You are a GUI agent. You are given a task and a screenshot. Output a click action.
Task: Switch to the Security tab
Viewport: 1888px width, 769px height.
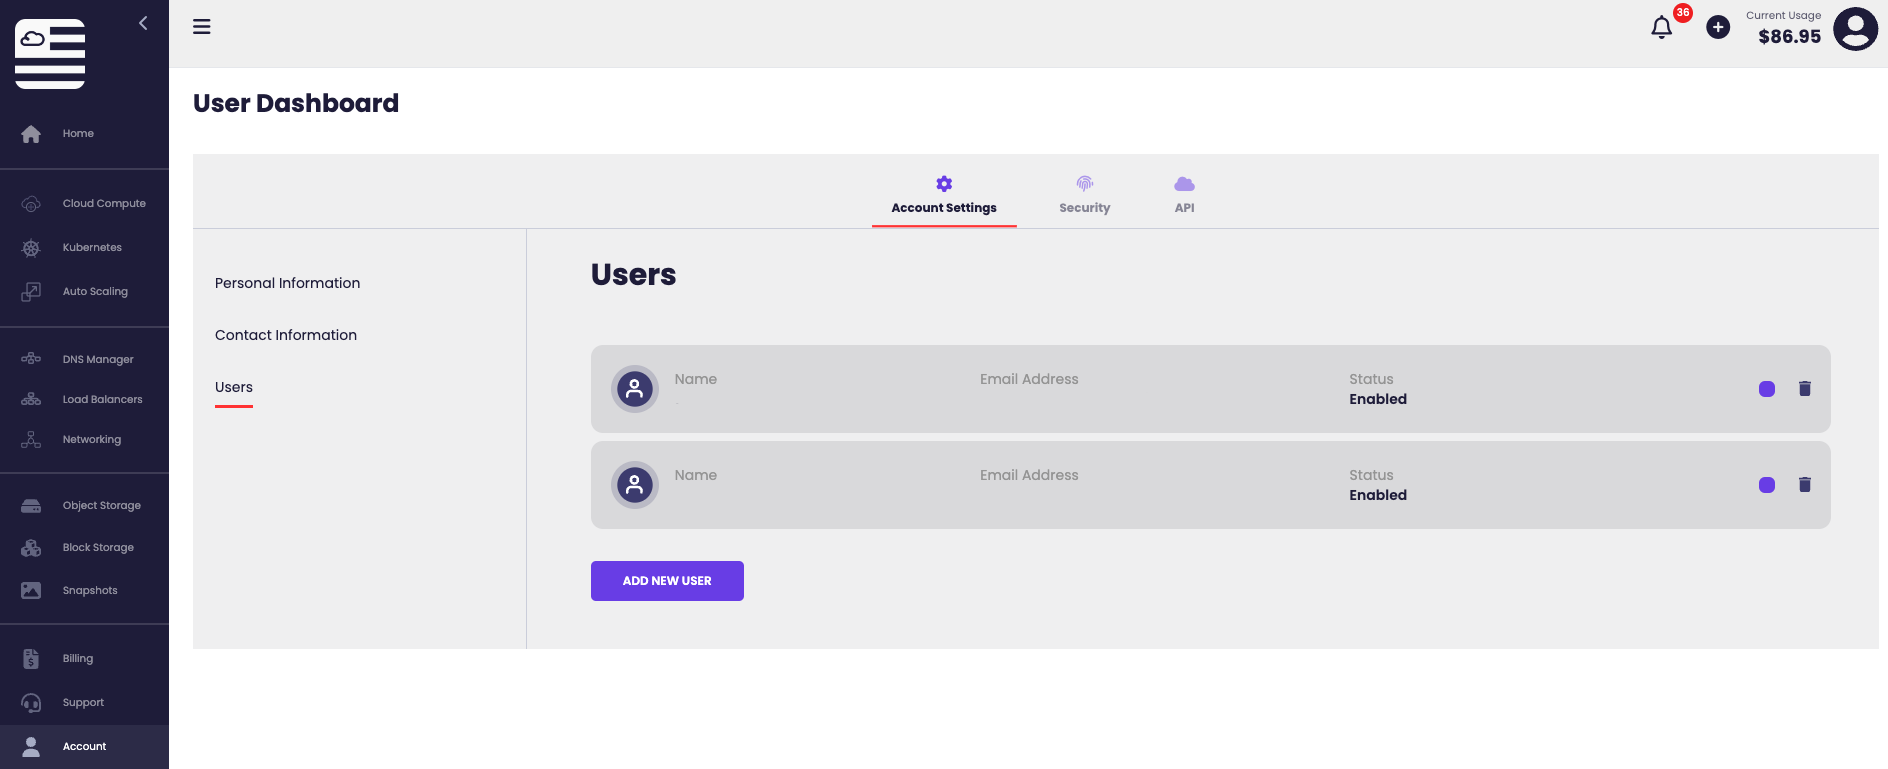[1084, 195]
